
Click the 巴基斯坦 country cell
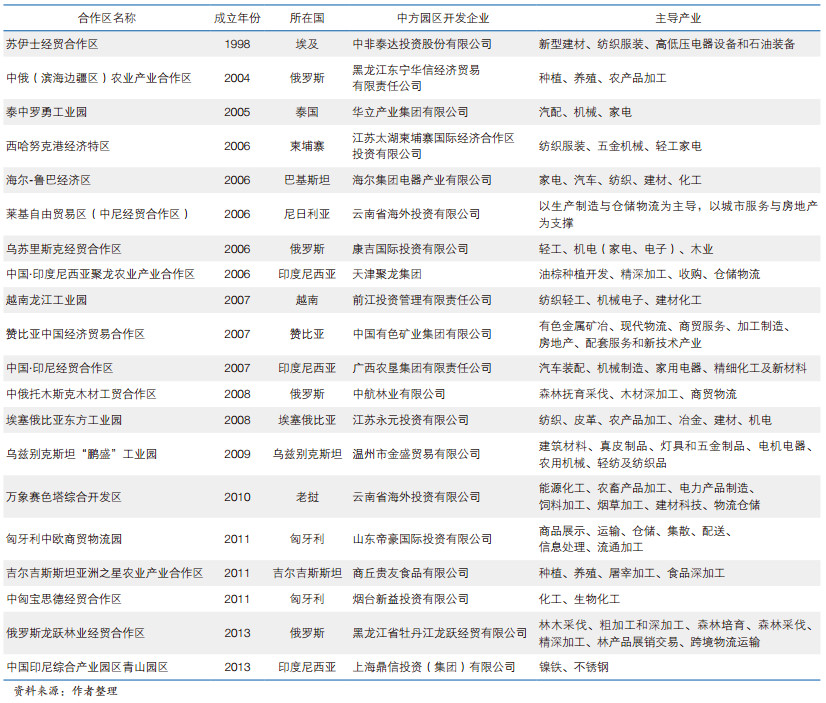(x=307, y=180)
